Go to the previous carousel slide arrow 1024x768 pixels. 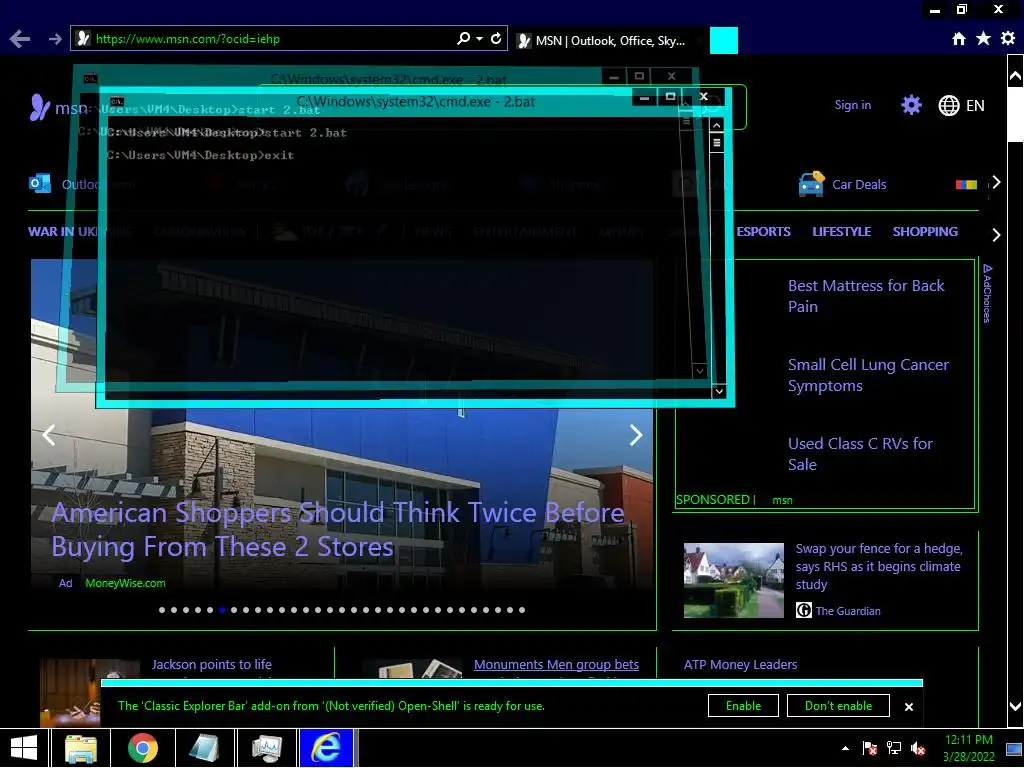(49, 435)
